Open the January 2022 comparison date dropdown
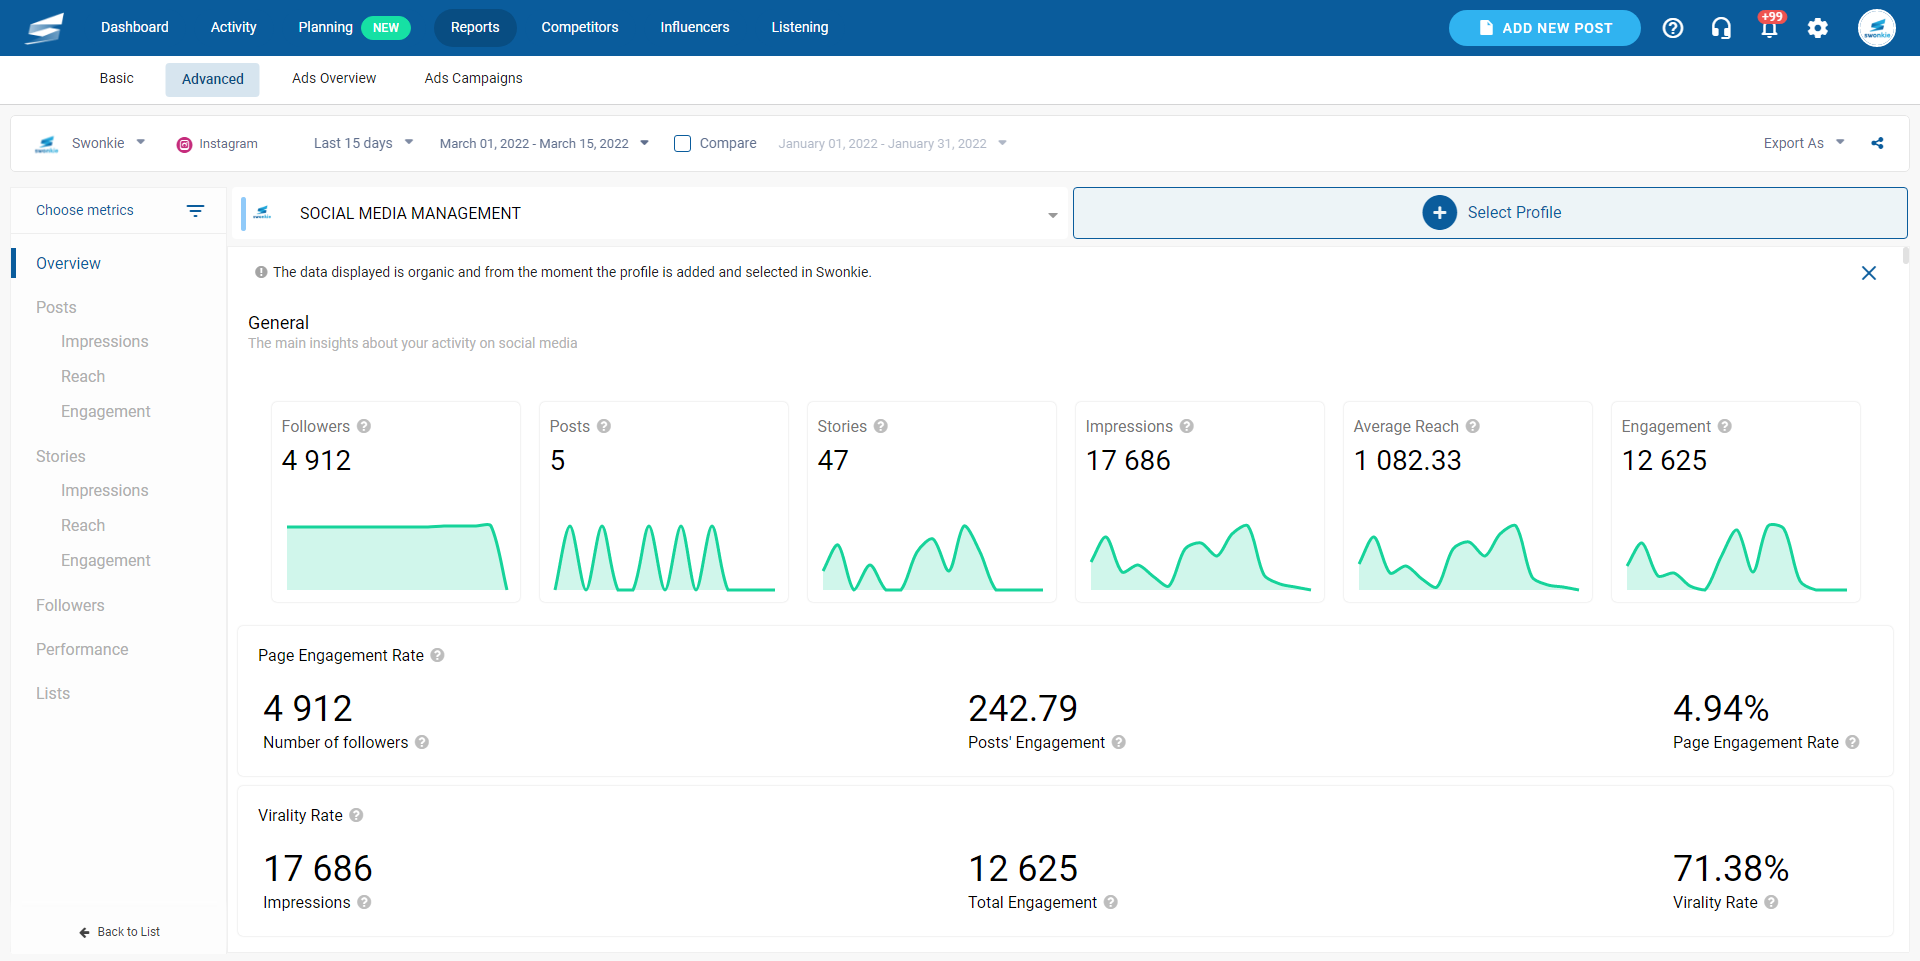 [892, 143]
